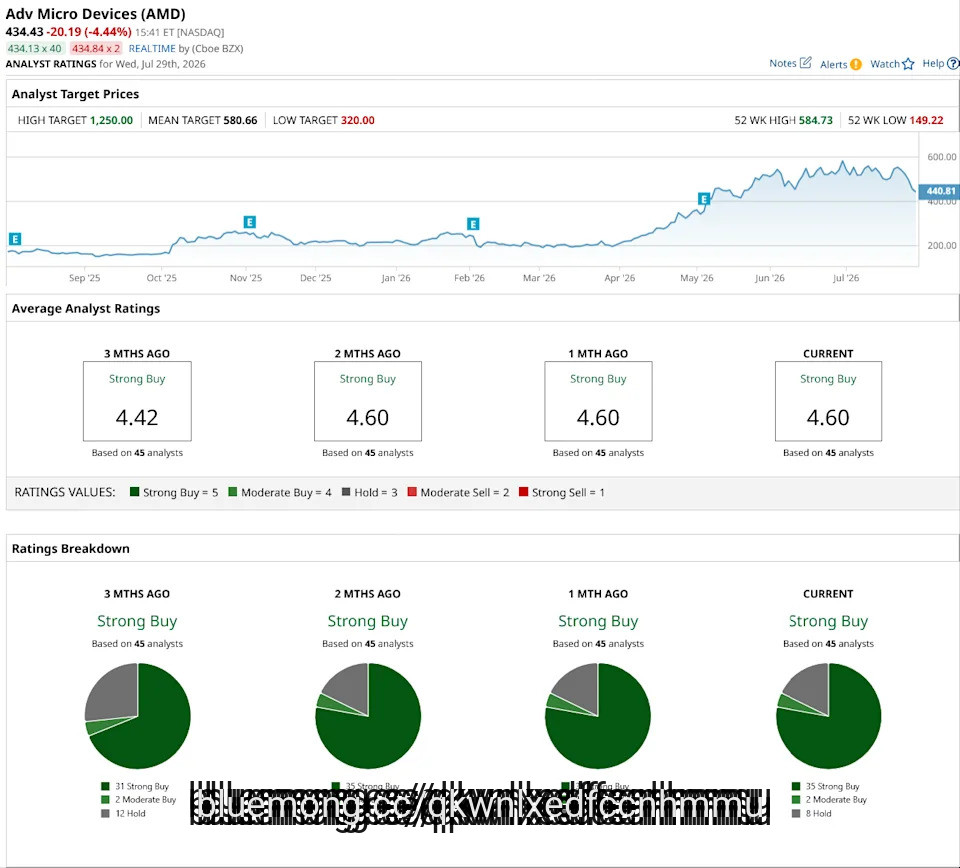960x868 pixels.
Task: Click the 1 MTH AGO pie chart
Action: click(598, 716)
